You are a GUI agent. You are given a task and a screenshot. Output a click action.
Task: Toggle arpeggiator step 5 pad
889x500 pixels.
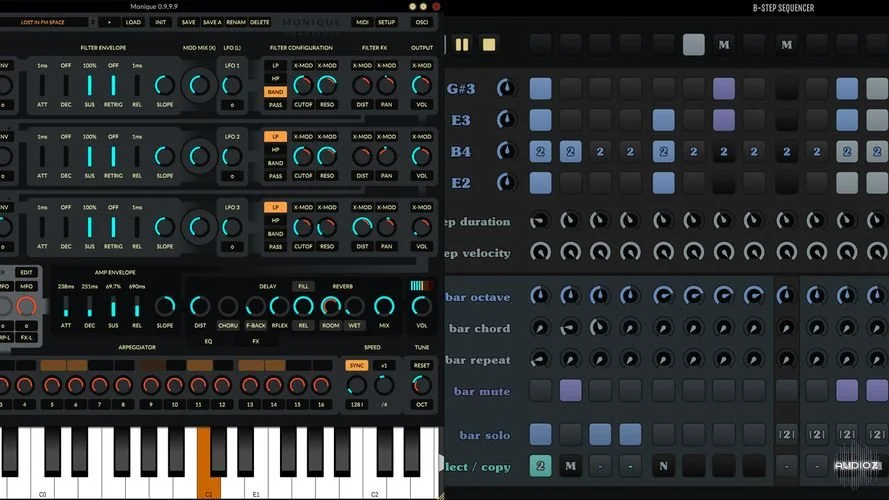tap(52, 365)
